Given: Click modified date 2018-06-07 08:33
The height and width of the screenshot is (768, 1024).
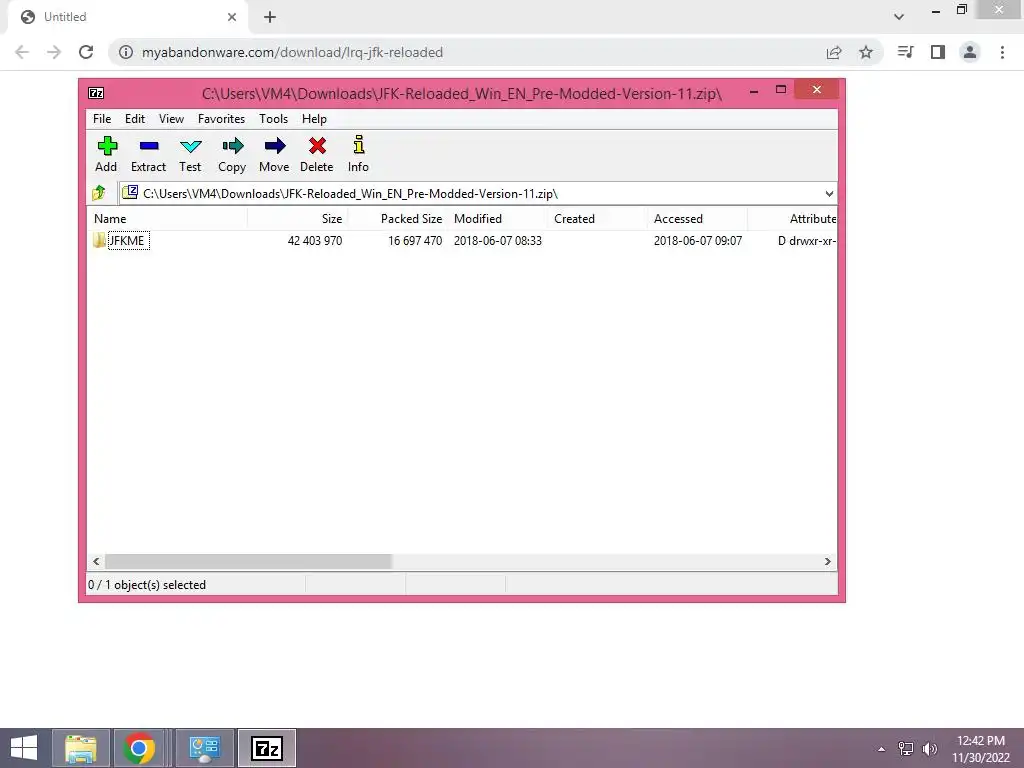Looking at the screenshot, I should [x=498, y=240].
